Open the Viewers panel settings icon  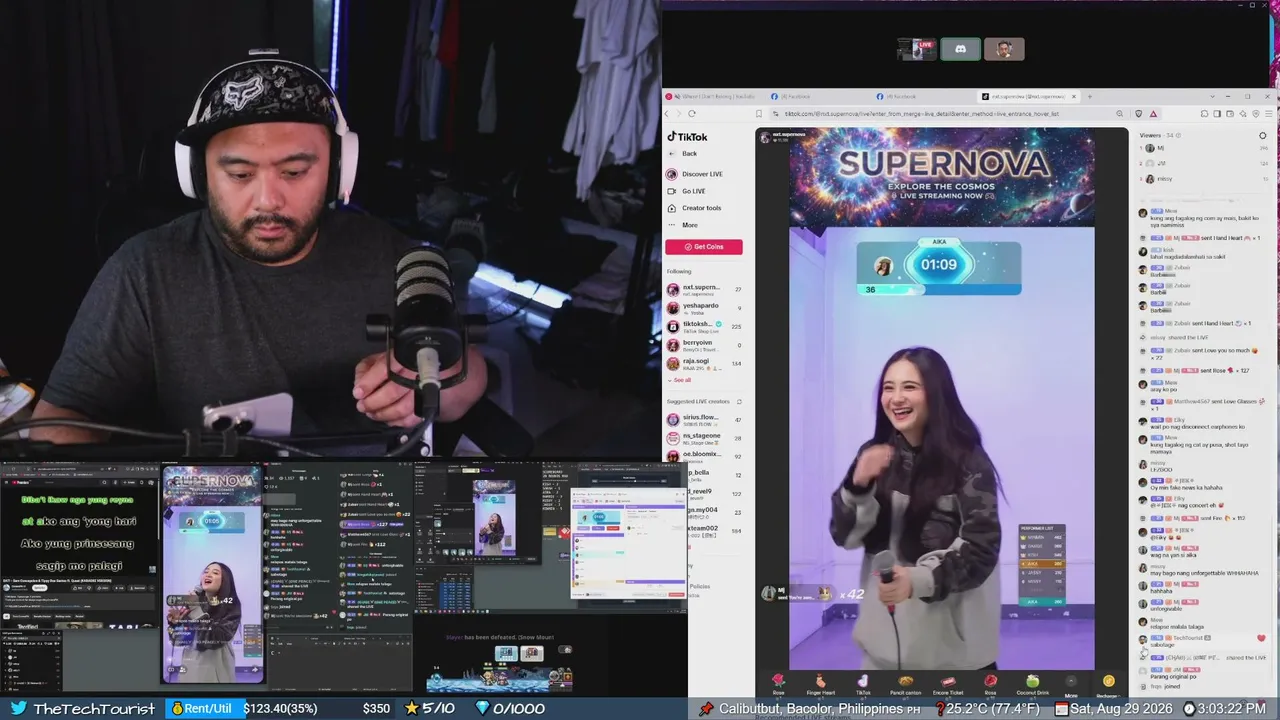(1262, 136)
